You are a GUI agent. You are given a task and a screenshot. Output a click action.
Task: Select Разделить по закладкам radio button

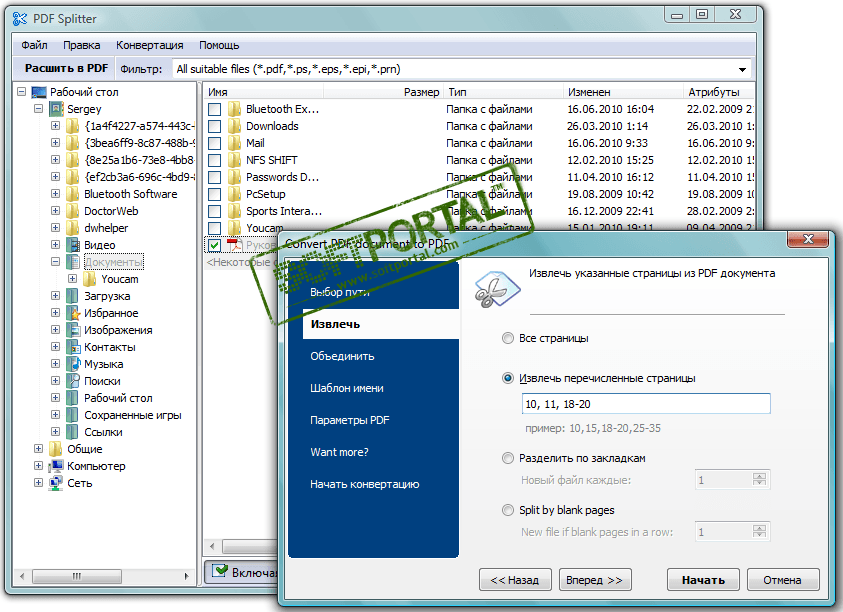coord(508,458)
